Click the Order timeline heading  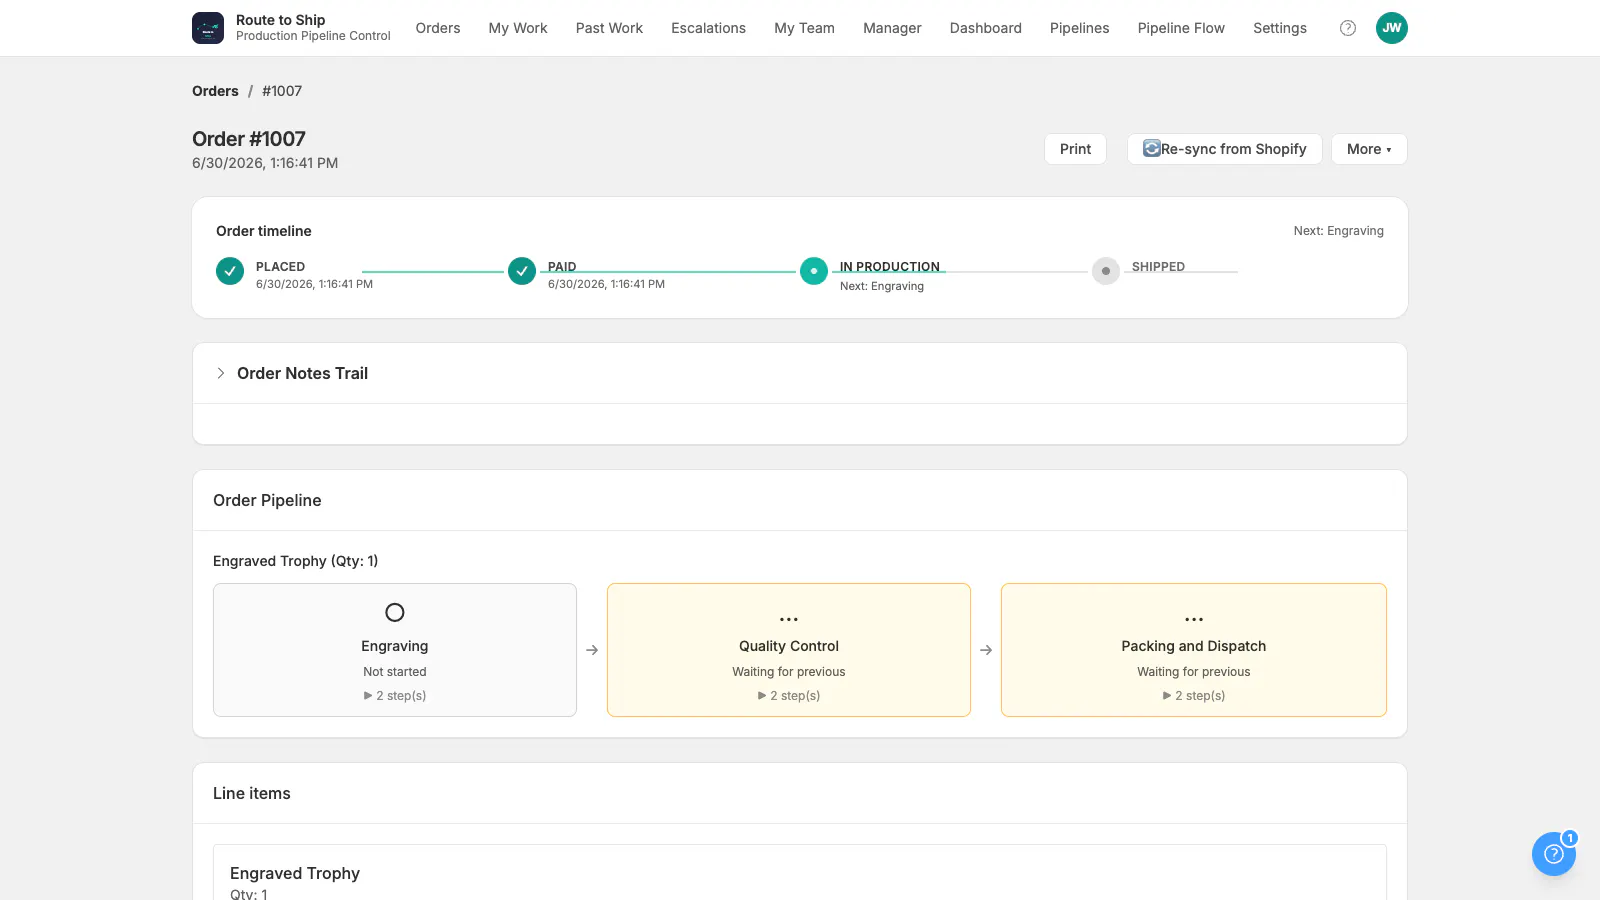click(264, 231)
